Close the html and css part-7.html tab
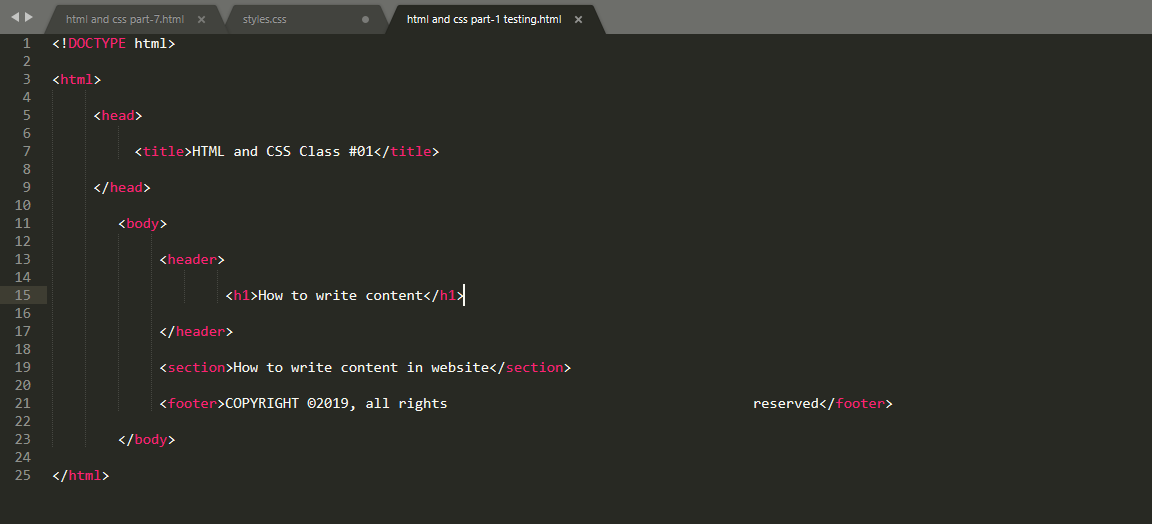The height and width of the screenshot is (524, 1152). (x=202, y=19)
